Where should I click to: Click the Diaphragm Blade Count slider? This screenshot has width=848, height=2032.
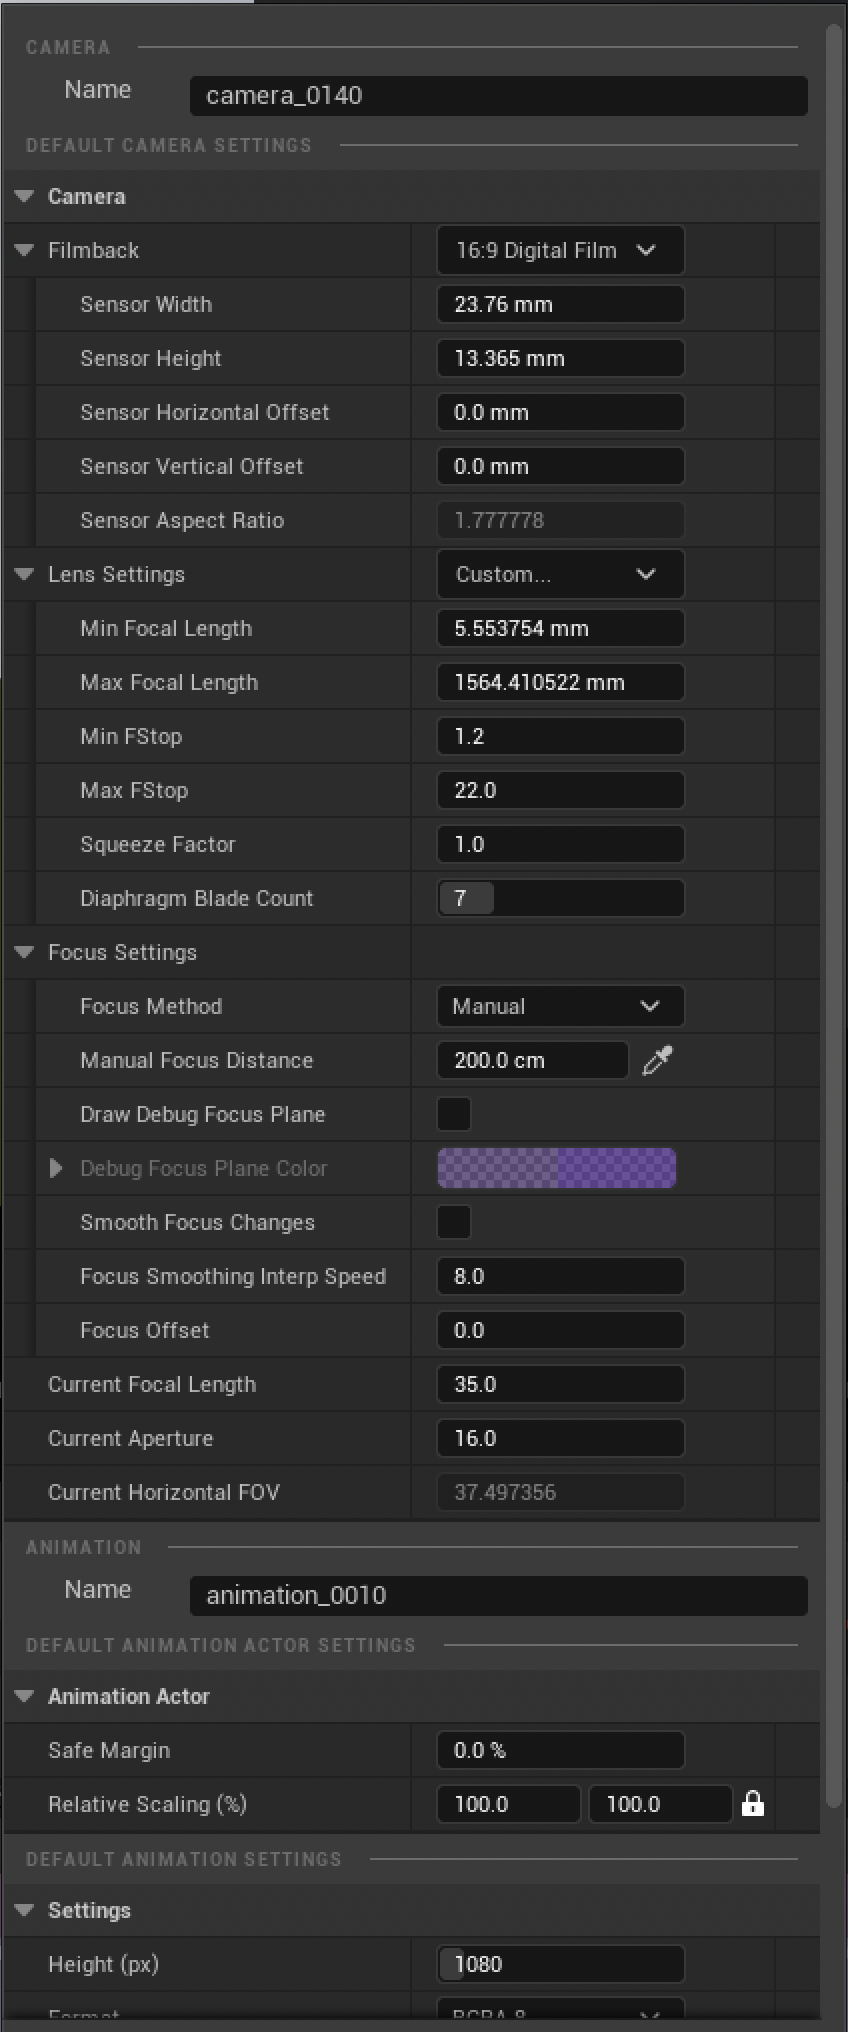[560, 898]
